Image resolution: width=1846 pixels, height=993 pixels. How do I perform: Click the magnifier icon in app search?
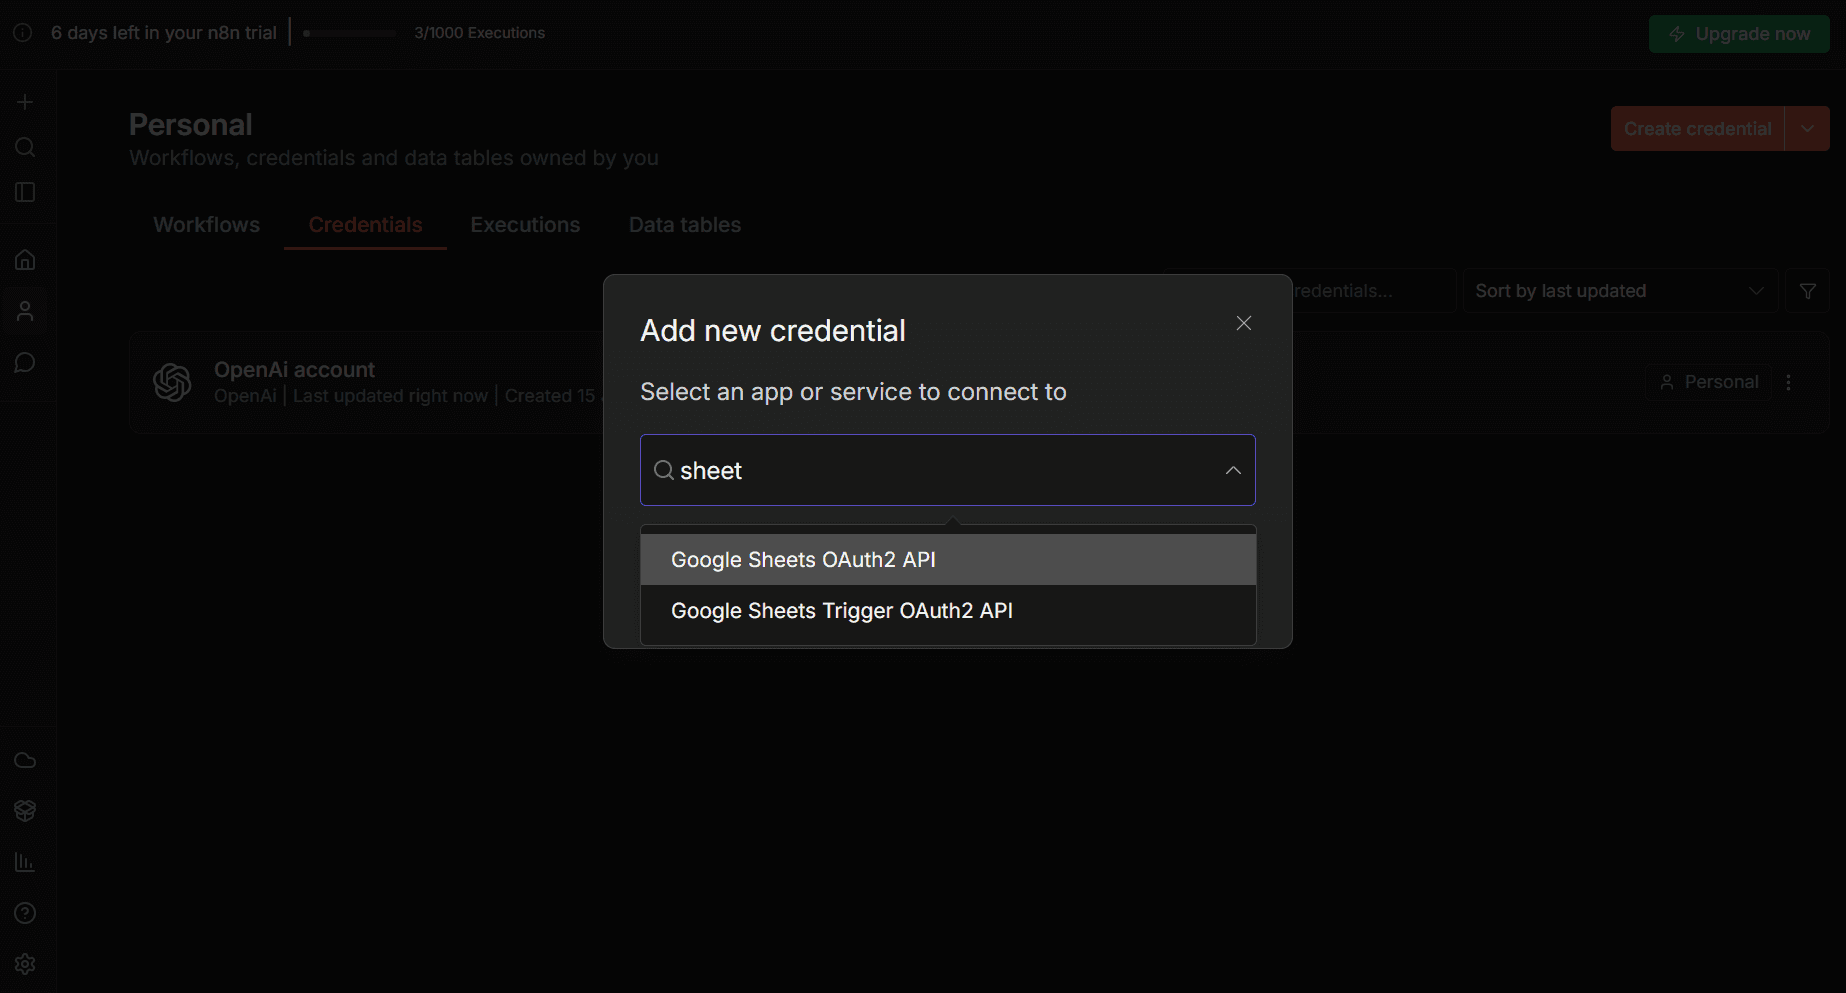point(663,470)
